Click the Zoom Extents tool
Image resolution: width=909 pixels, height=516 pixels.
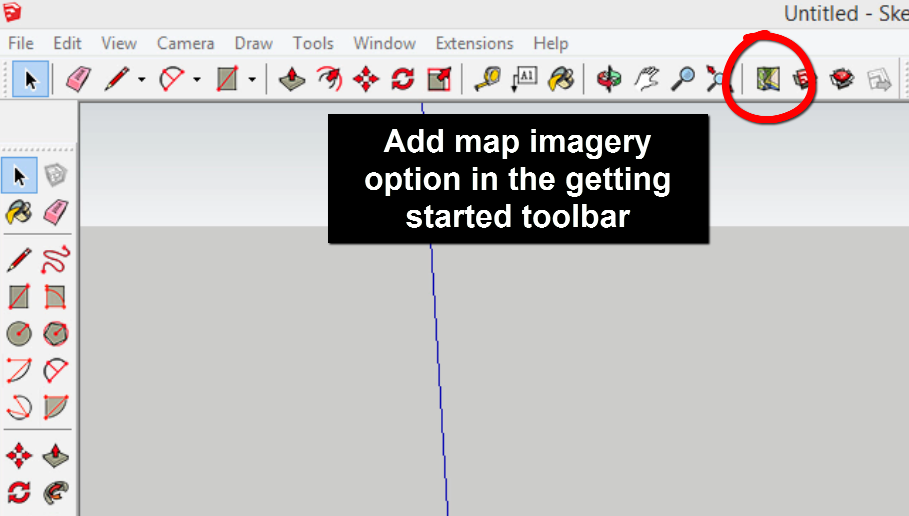(x=718, y=79)
